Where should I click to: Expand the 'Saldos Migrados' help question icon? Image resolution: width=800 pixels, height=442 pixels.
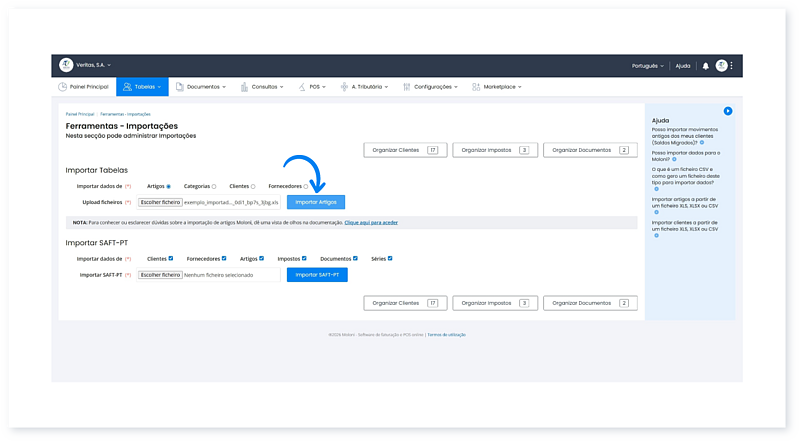coord(701,143)
